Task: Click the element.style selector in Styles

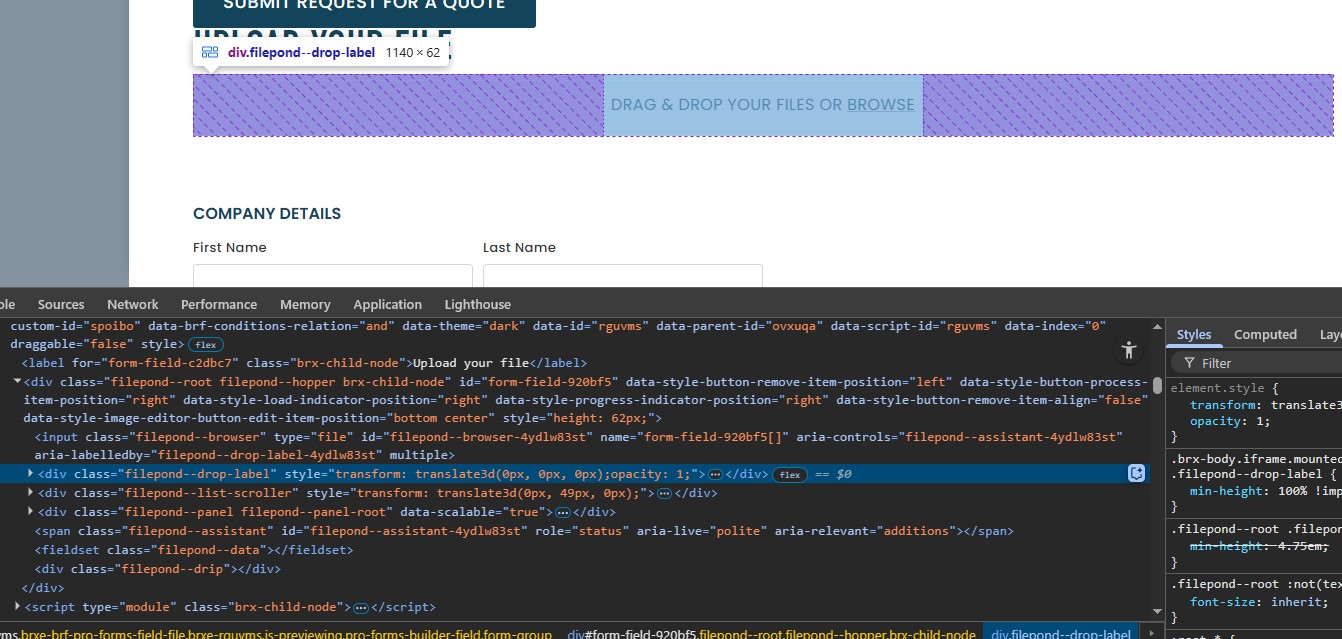Action: pos(1219,387)
